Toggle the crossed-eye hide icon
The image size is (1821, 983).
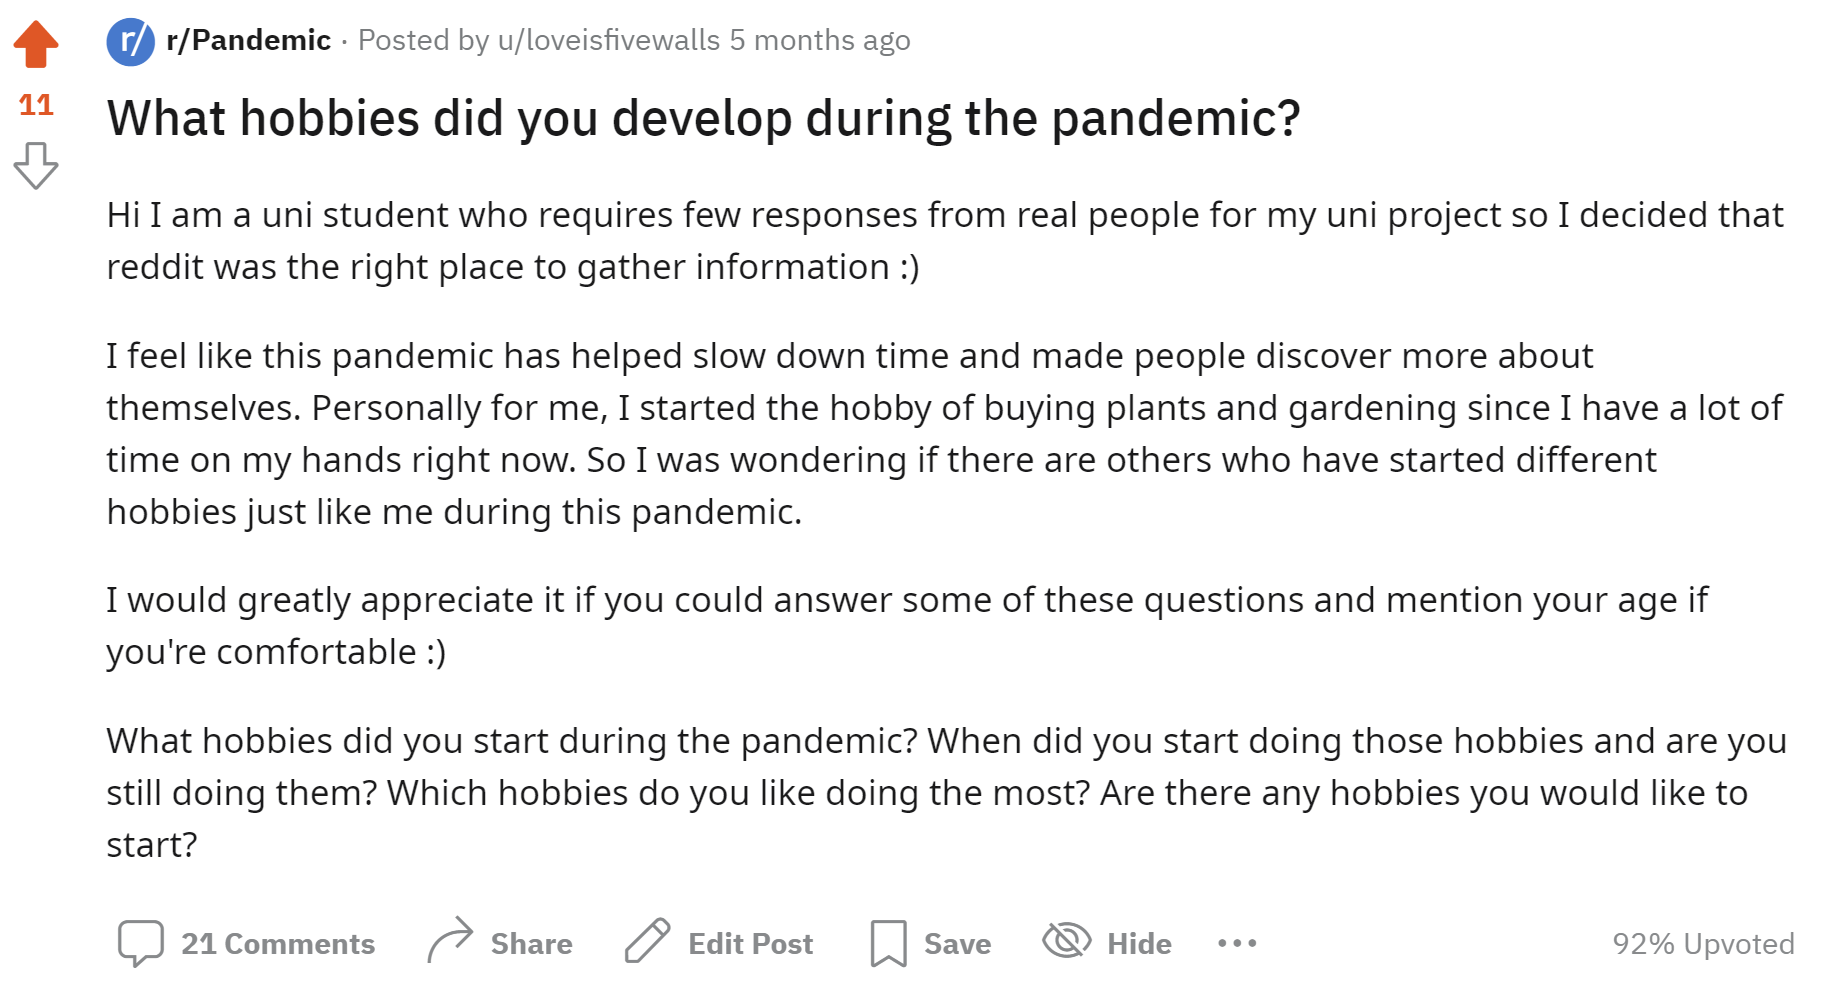[x=1066, y=941]
